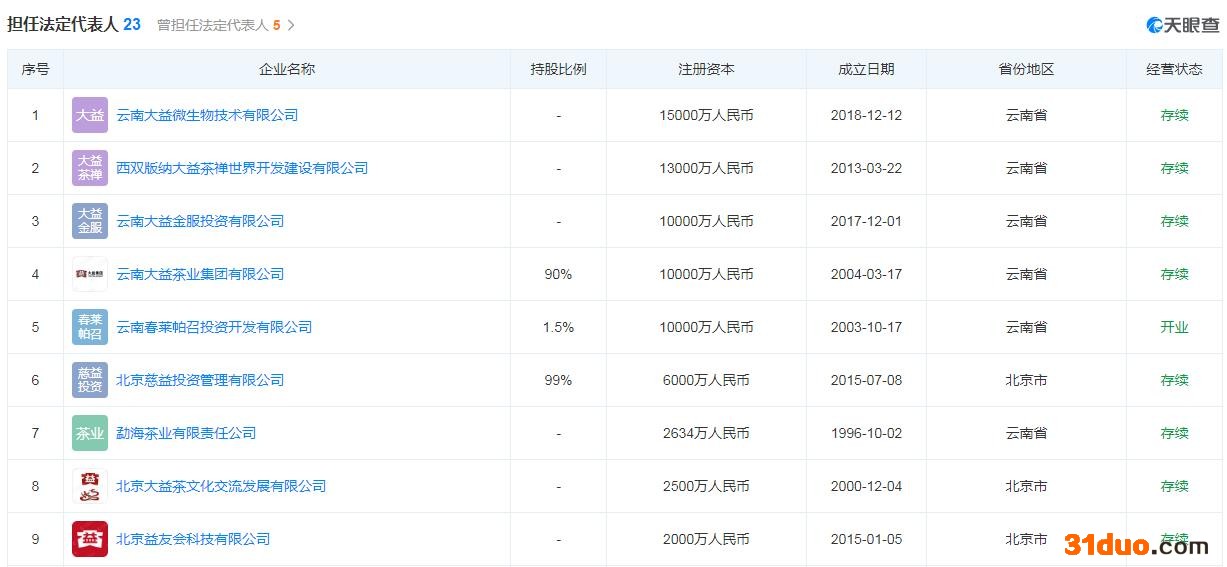Click the 大益茶禅 company logo icon

(x=89, y=168)
